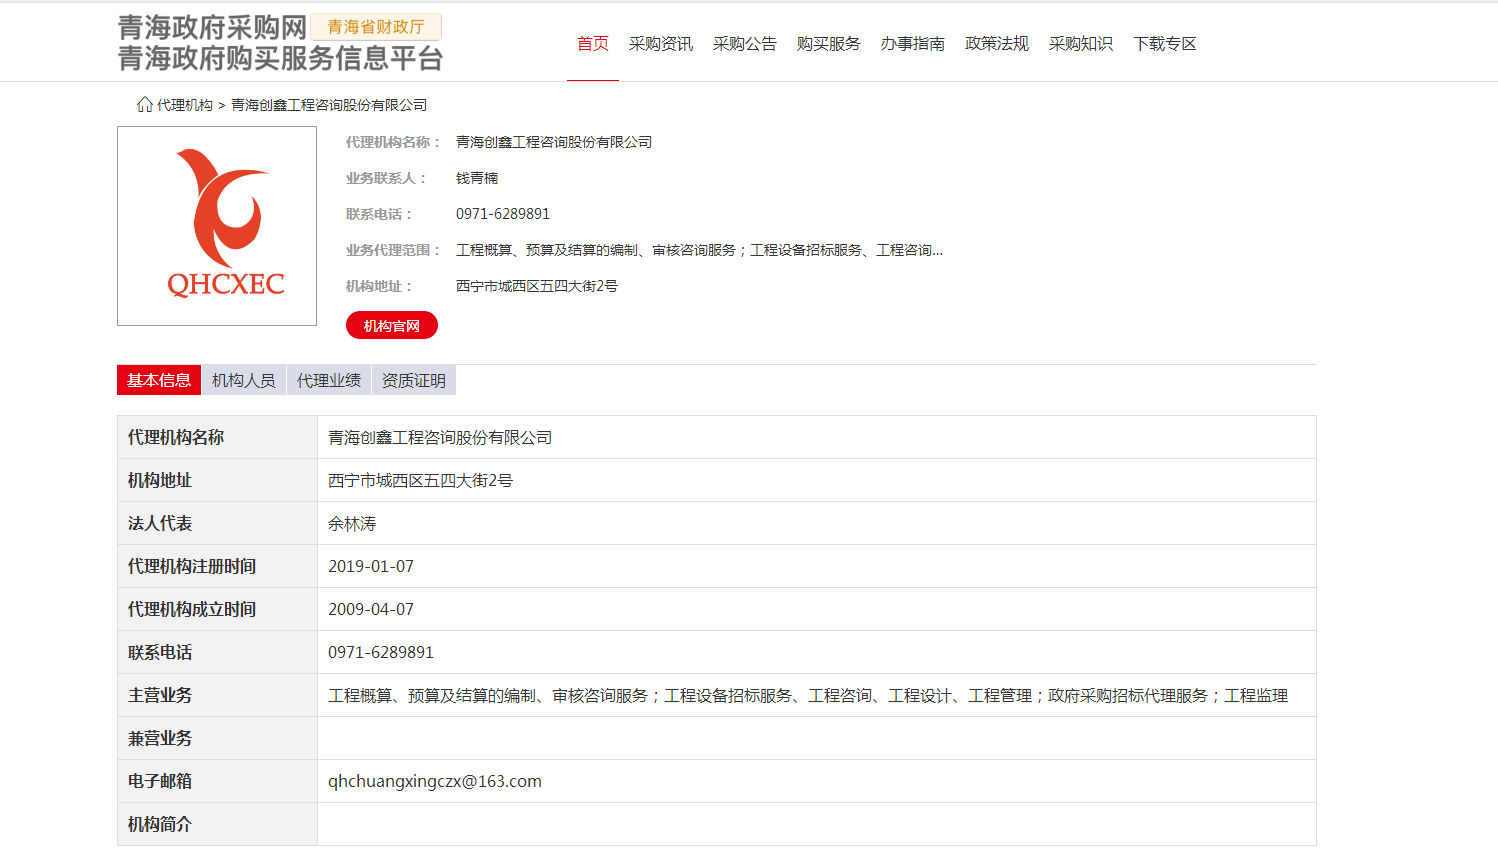Click email qhchuangxingczx@163.com
This screenshot has width=1498, height=860.
click(435, 782)
